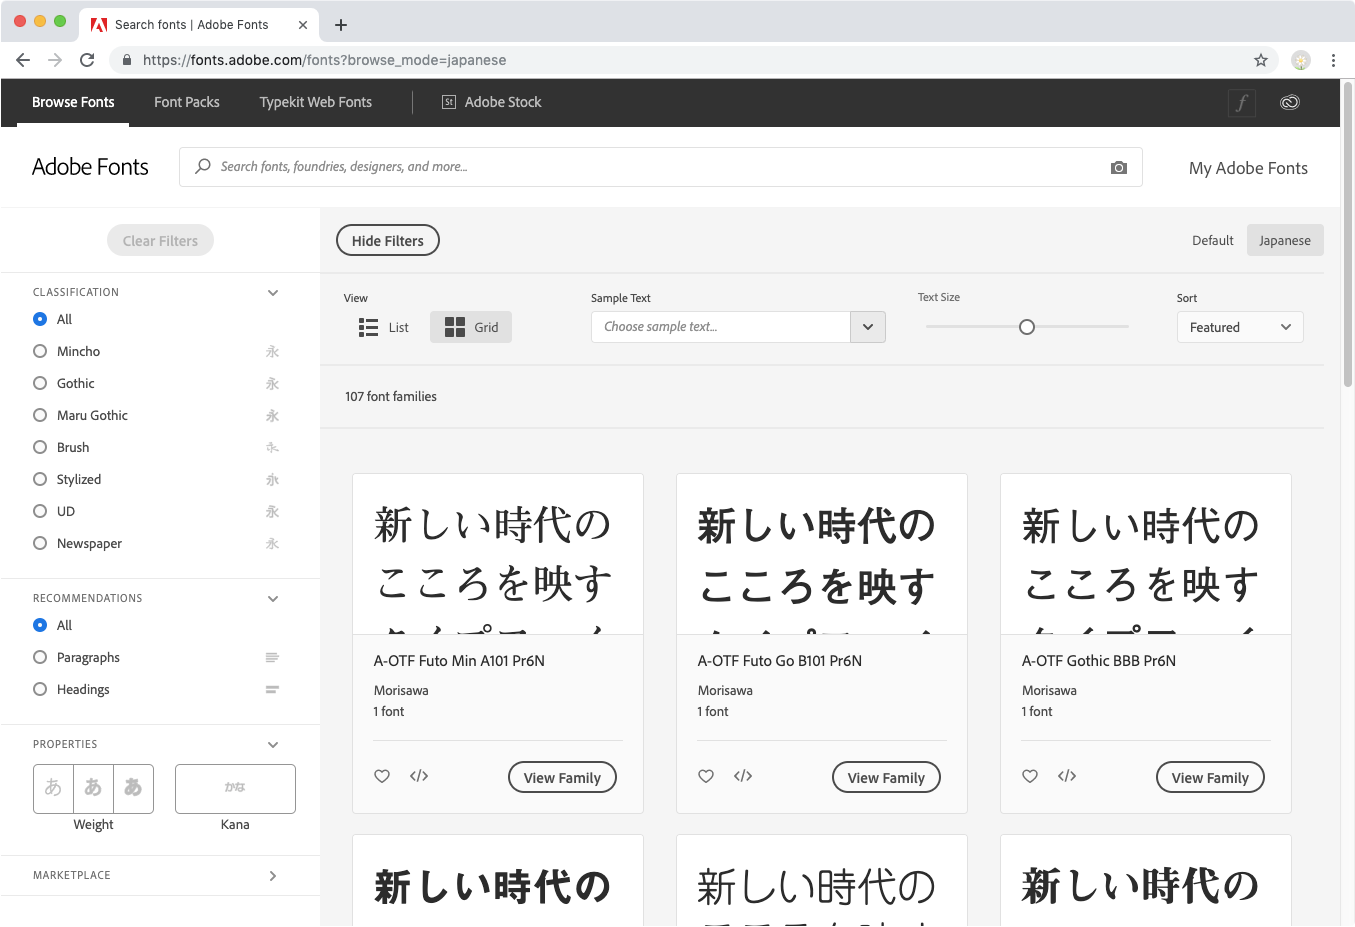Favorite A-OTF Gothic BBB Pr6N with heart
Screen dimensions: 1355x927
1030,776
